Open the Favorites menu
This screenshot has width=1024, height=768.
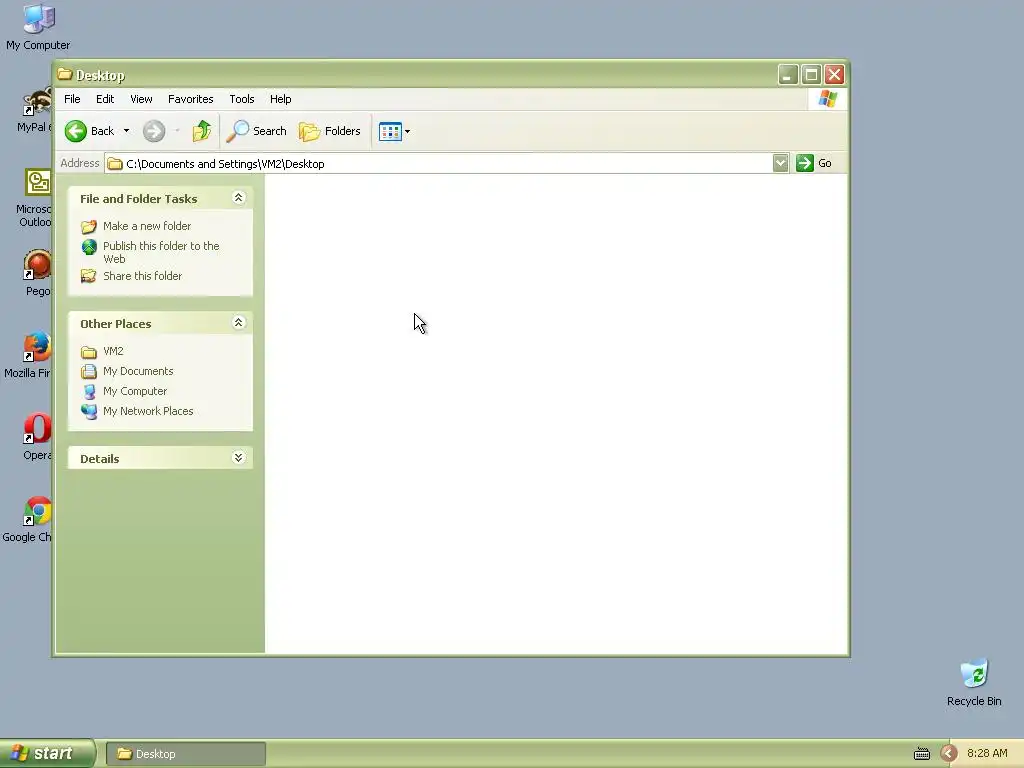pos(191,99)
